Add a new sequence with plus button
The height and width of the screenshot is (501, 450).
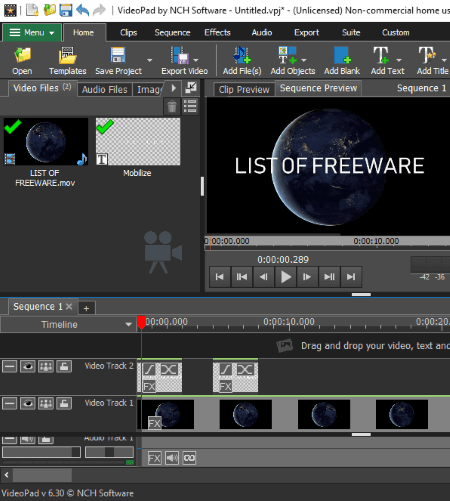87,308
